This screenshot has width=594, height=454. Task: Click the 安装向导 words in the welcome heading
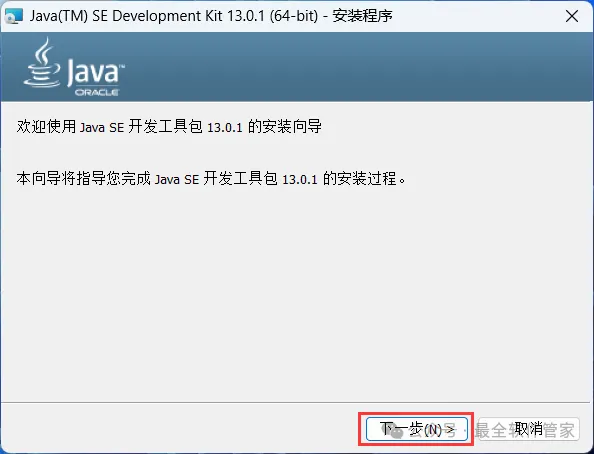tap(292, 127)
